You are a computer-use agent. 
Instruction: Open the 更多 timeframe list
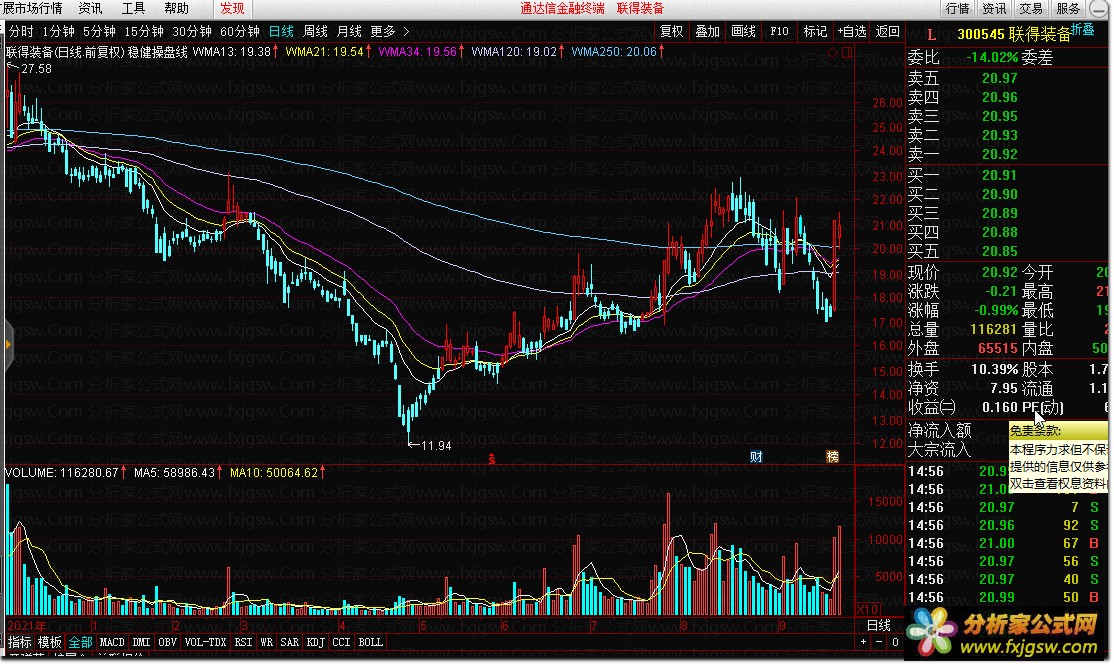(383, 31)
